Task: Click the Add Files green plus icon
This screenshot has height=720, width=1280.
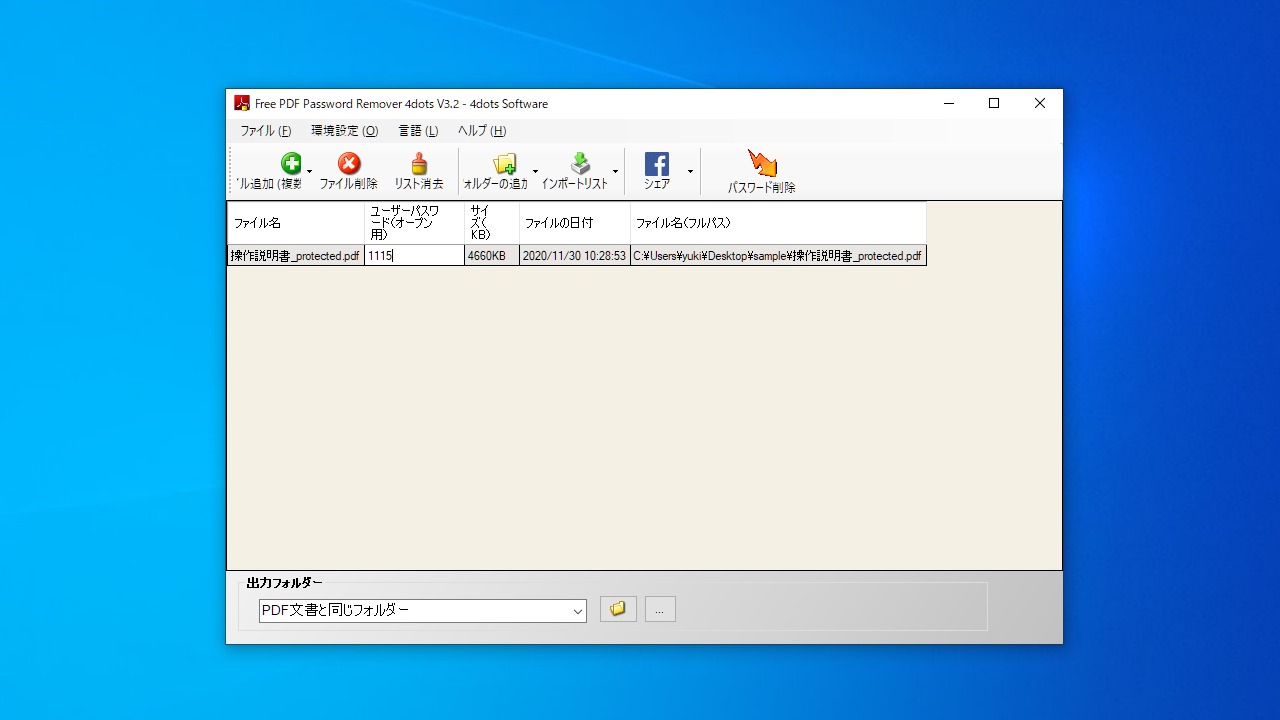Action: tap(291, 164)
